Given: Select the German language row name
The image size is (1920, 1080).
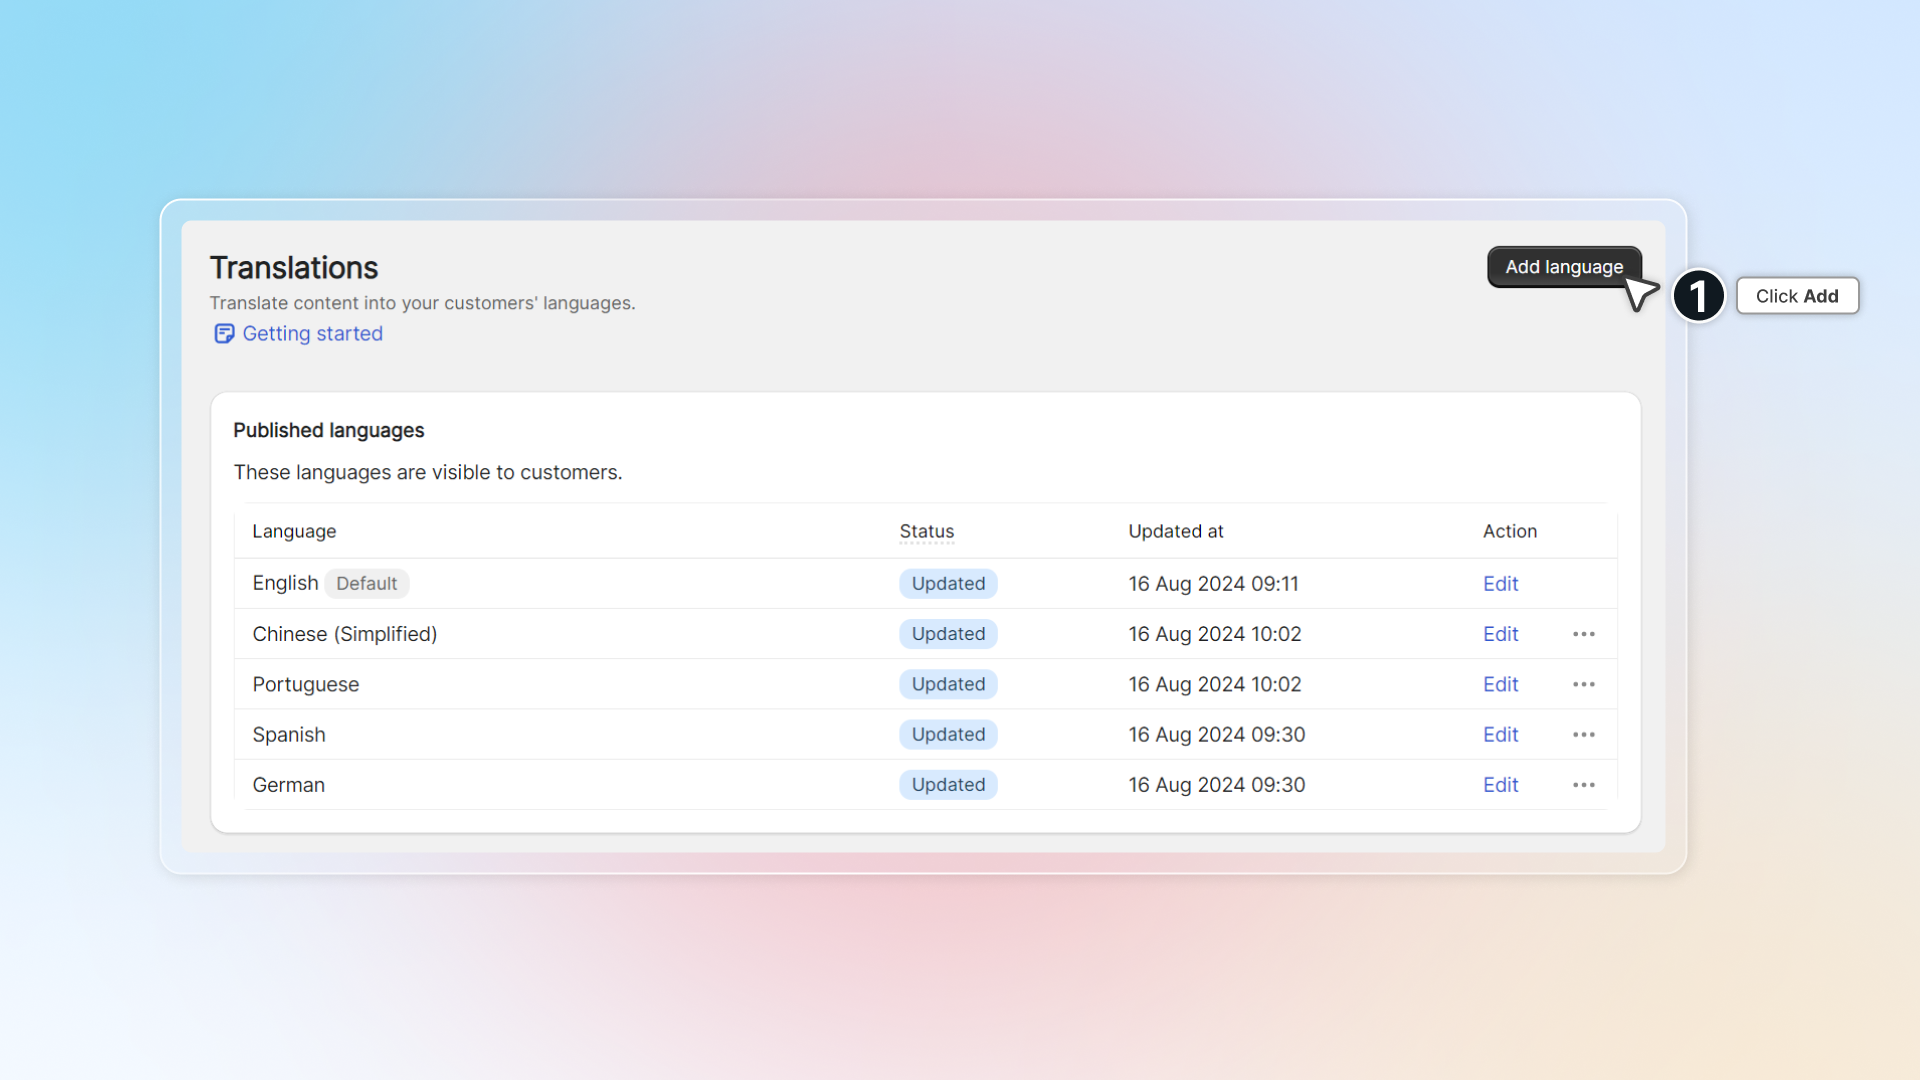Looking at the screenshot, I should (288, 785).
